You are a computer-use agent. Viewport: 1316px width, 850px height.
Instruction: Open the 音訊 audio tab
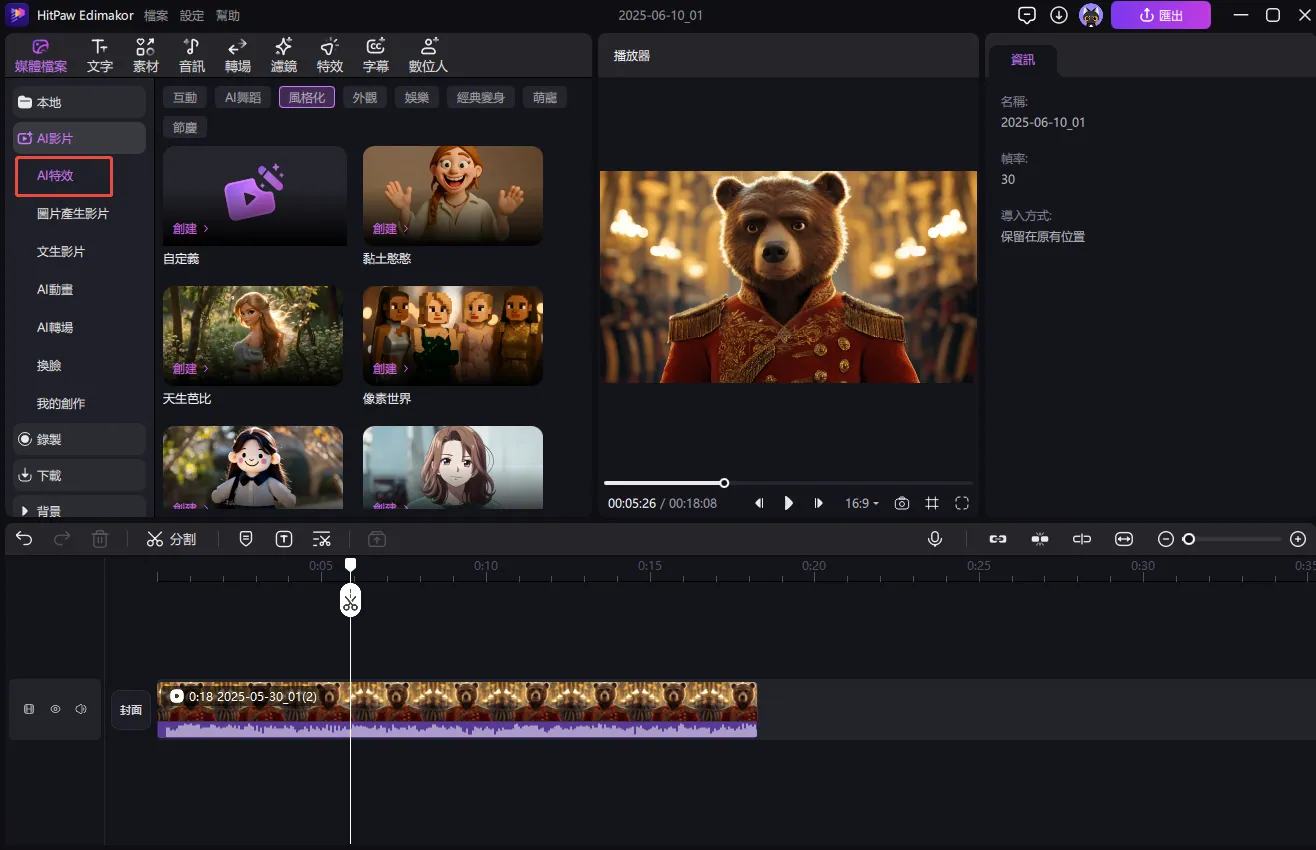192,56
